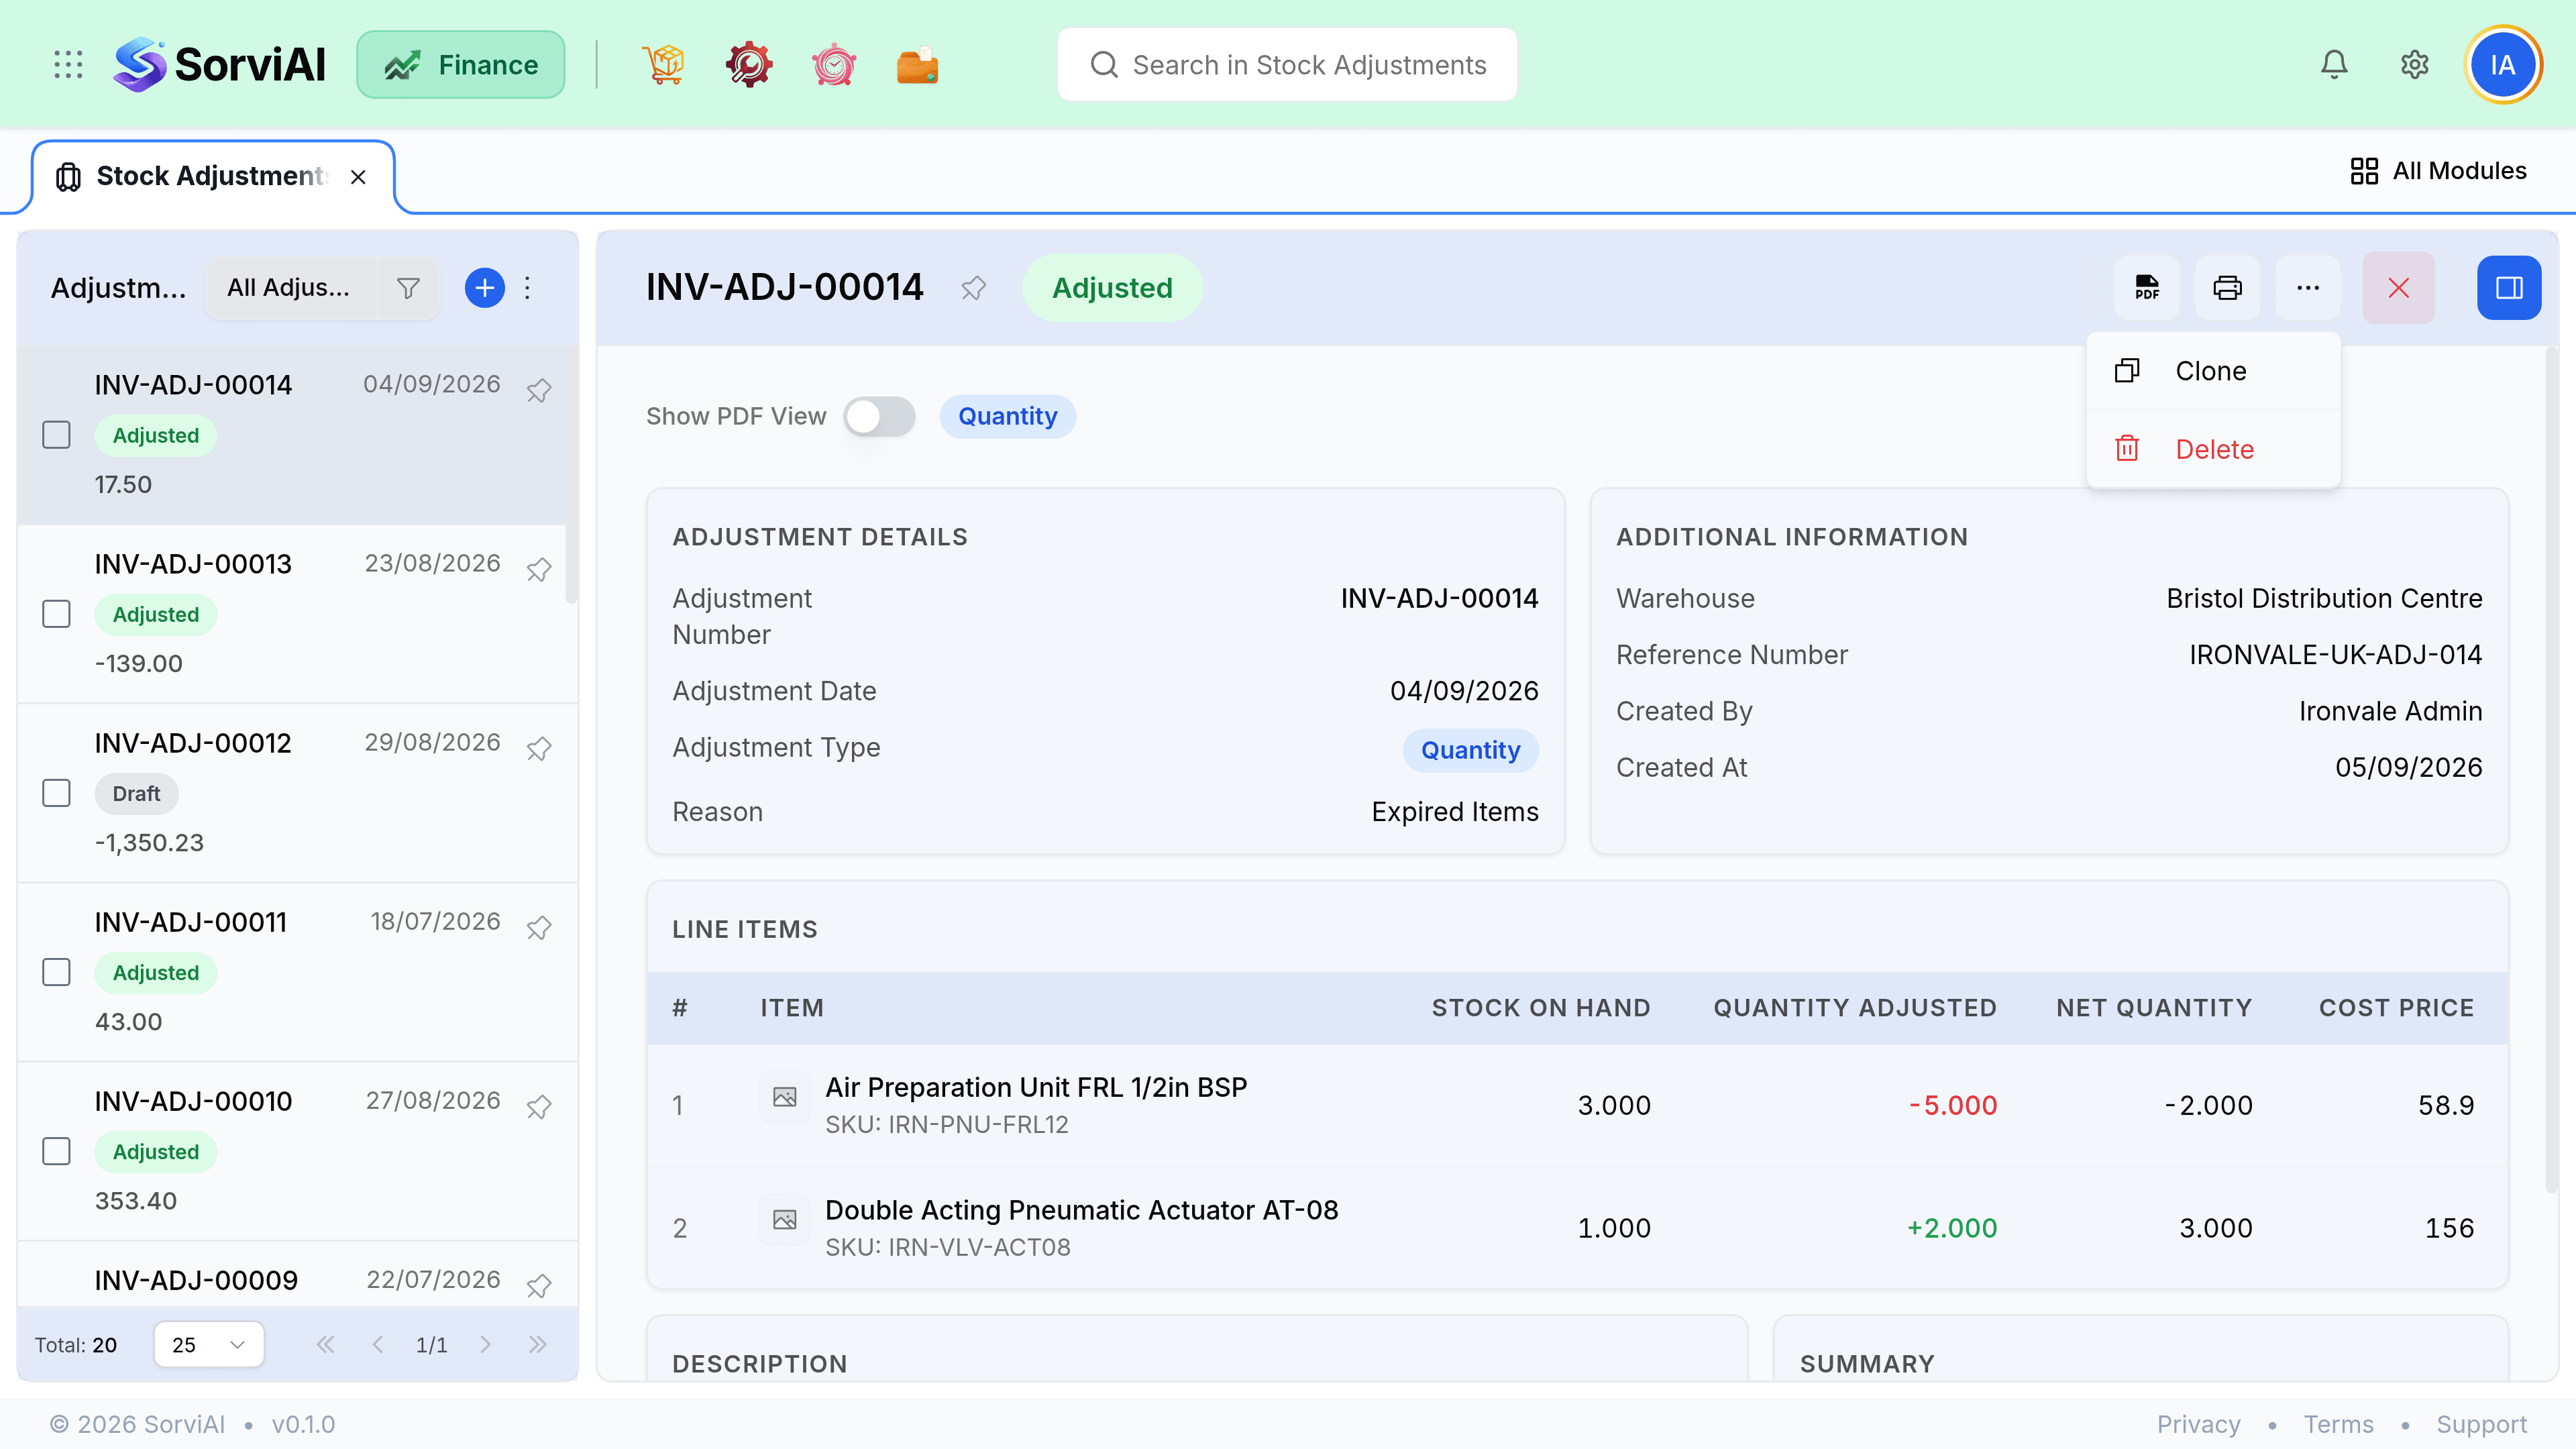Switch to Stock Adjustments tab
The image size is (2576, 1449).
pos(213,177)
